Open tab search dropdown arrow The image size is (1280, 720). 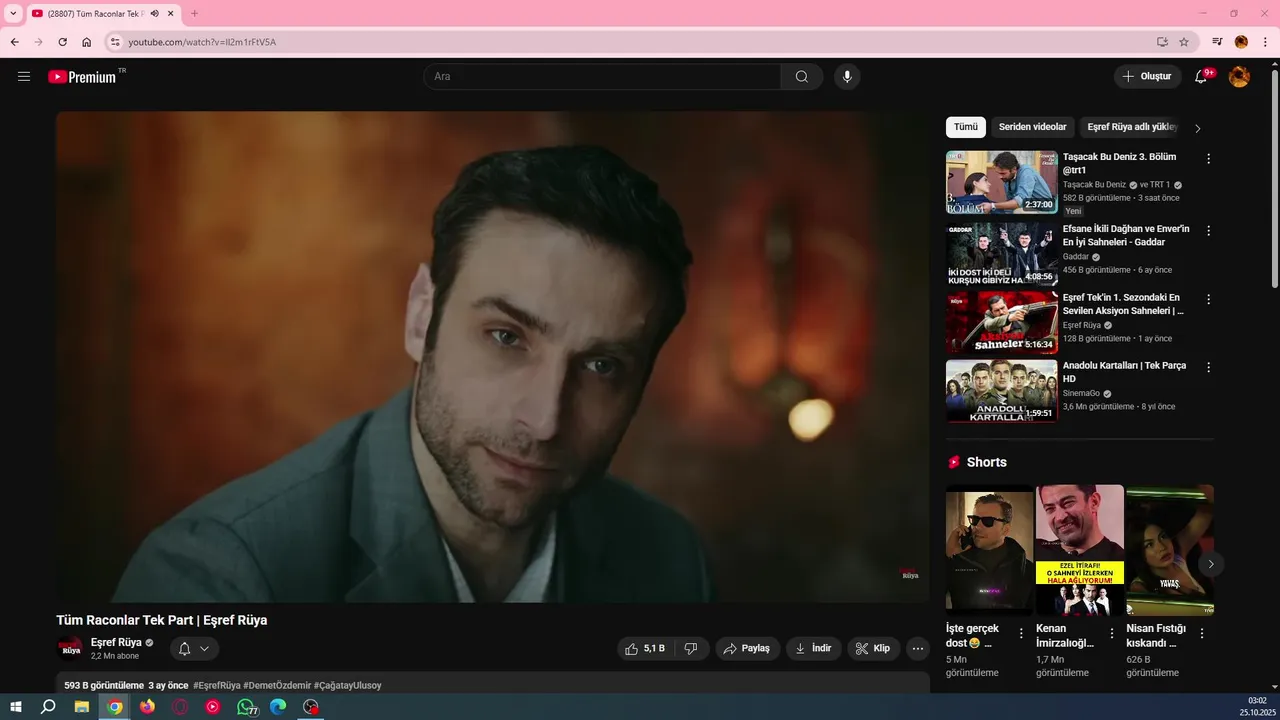(x=14, y=13)
